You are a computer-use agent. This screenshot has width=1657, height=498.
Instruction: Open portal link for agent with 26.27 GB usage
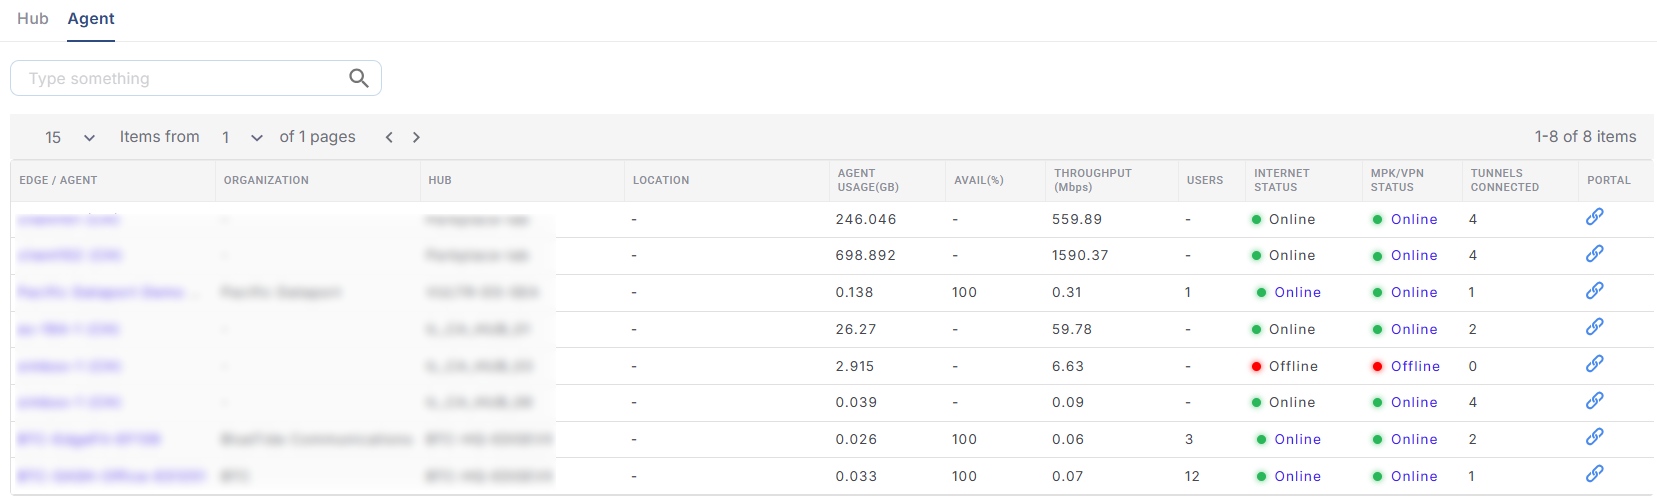pyautogui.click(x=1594, y=327)
